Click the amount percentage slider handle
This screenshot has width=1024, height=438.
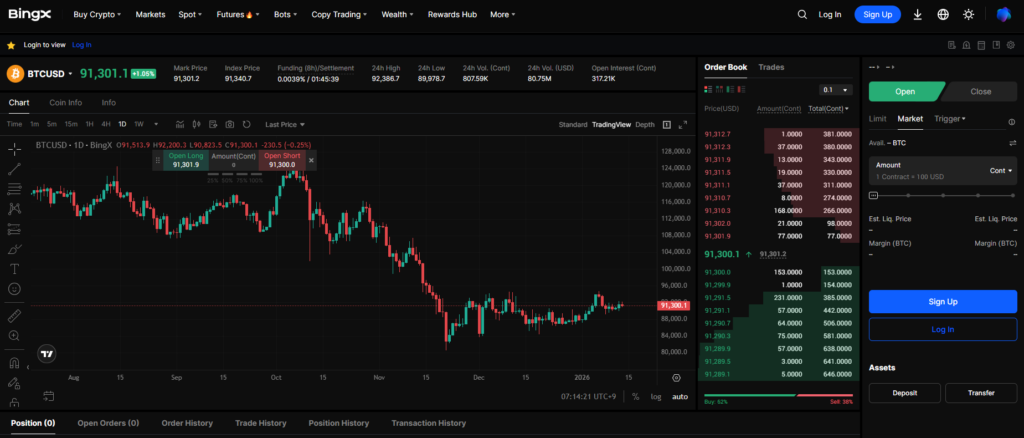pyautogui.click(x=874, y=195)
